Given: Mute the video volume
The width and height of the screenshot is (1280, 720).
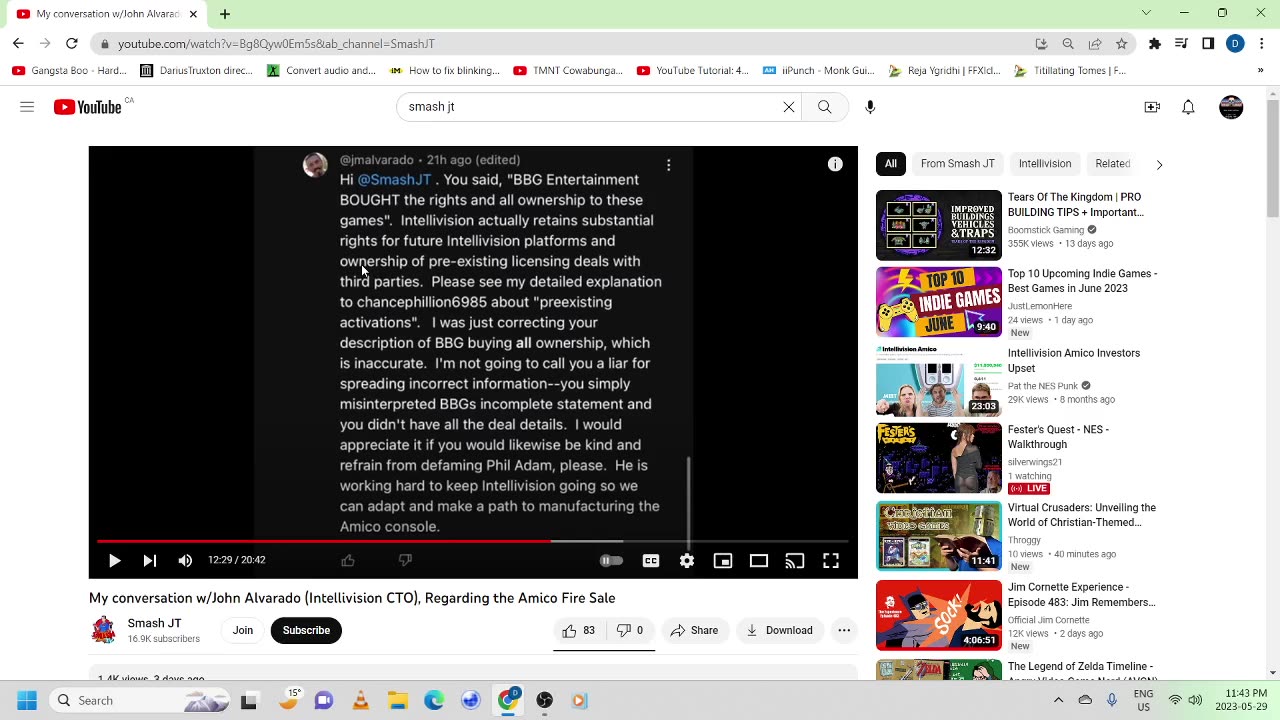Looking at the screenshot, I should 185,561.
